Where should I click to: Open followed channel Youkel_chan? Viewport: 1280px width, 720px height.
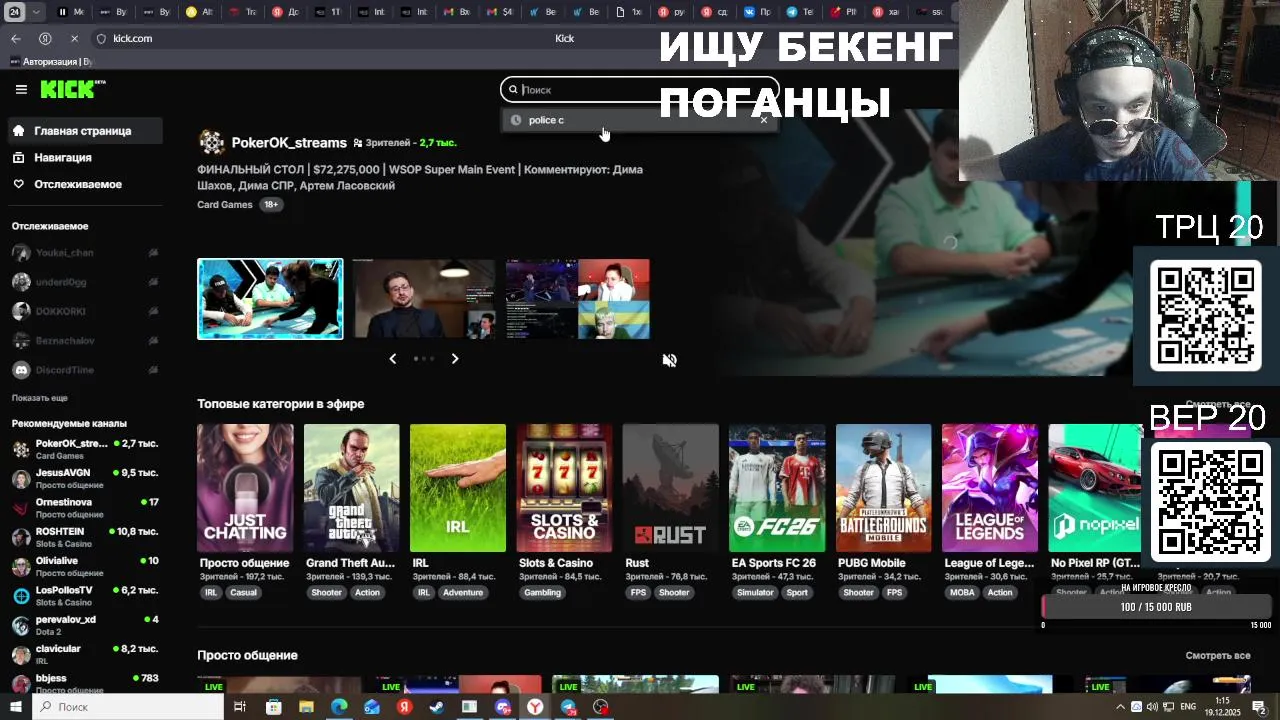tap(85, 253)
